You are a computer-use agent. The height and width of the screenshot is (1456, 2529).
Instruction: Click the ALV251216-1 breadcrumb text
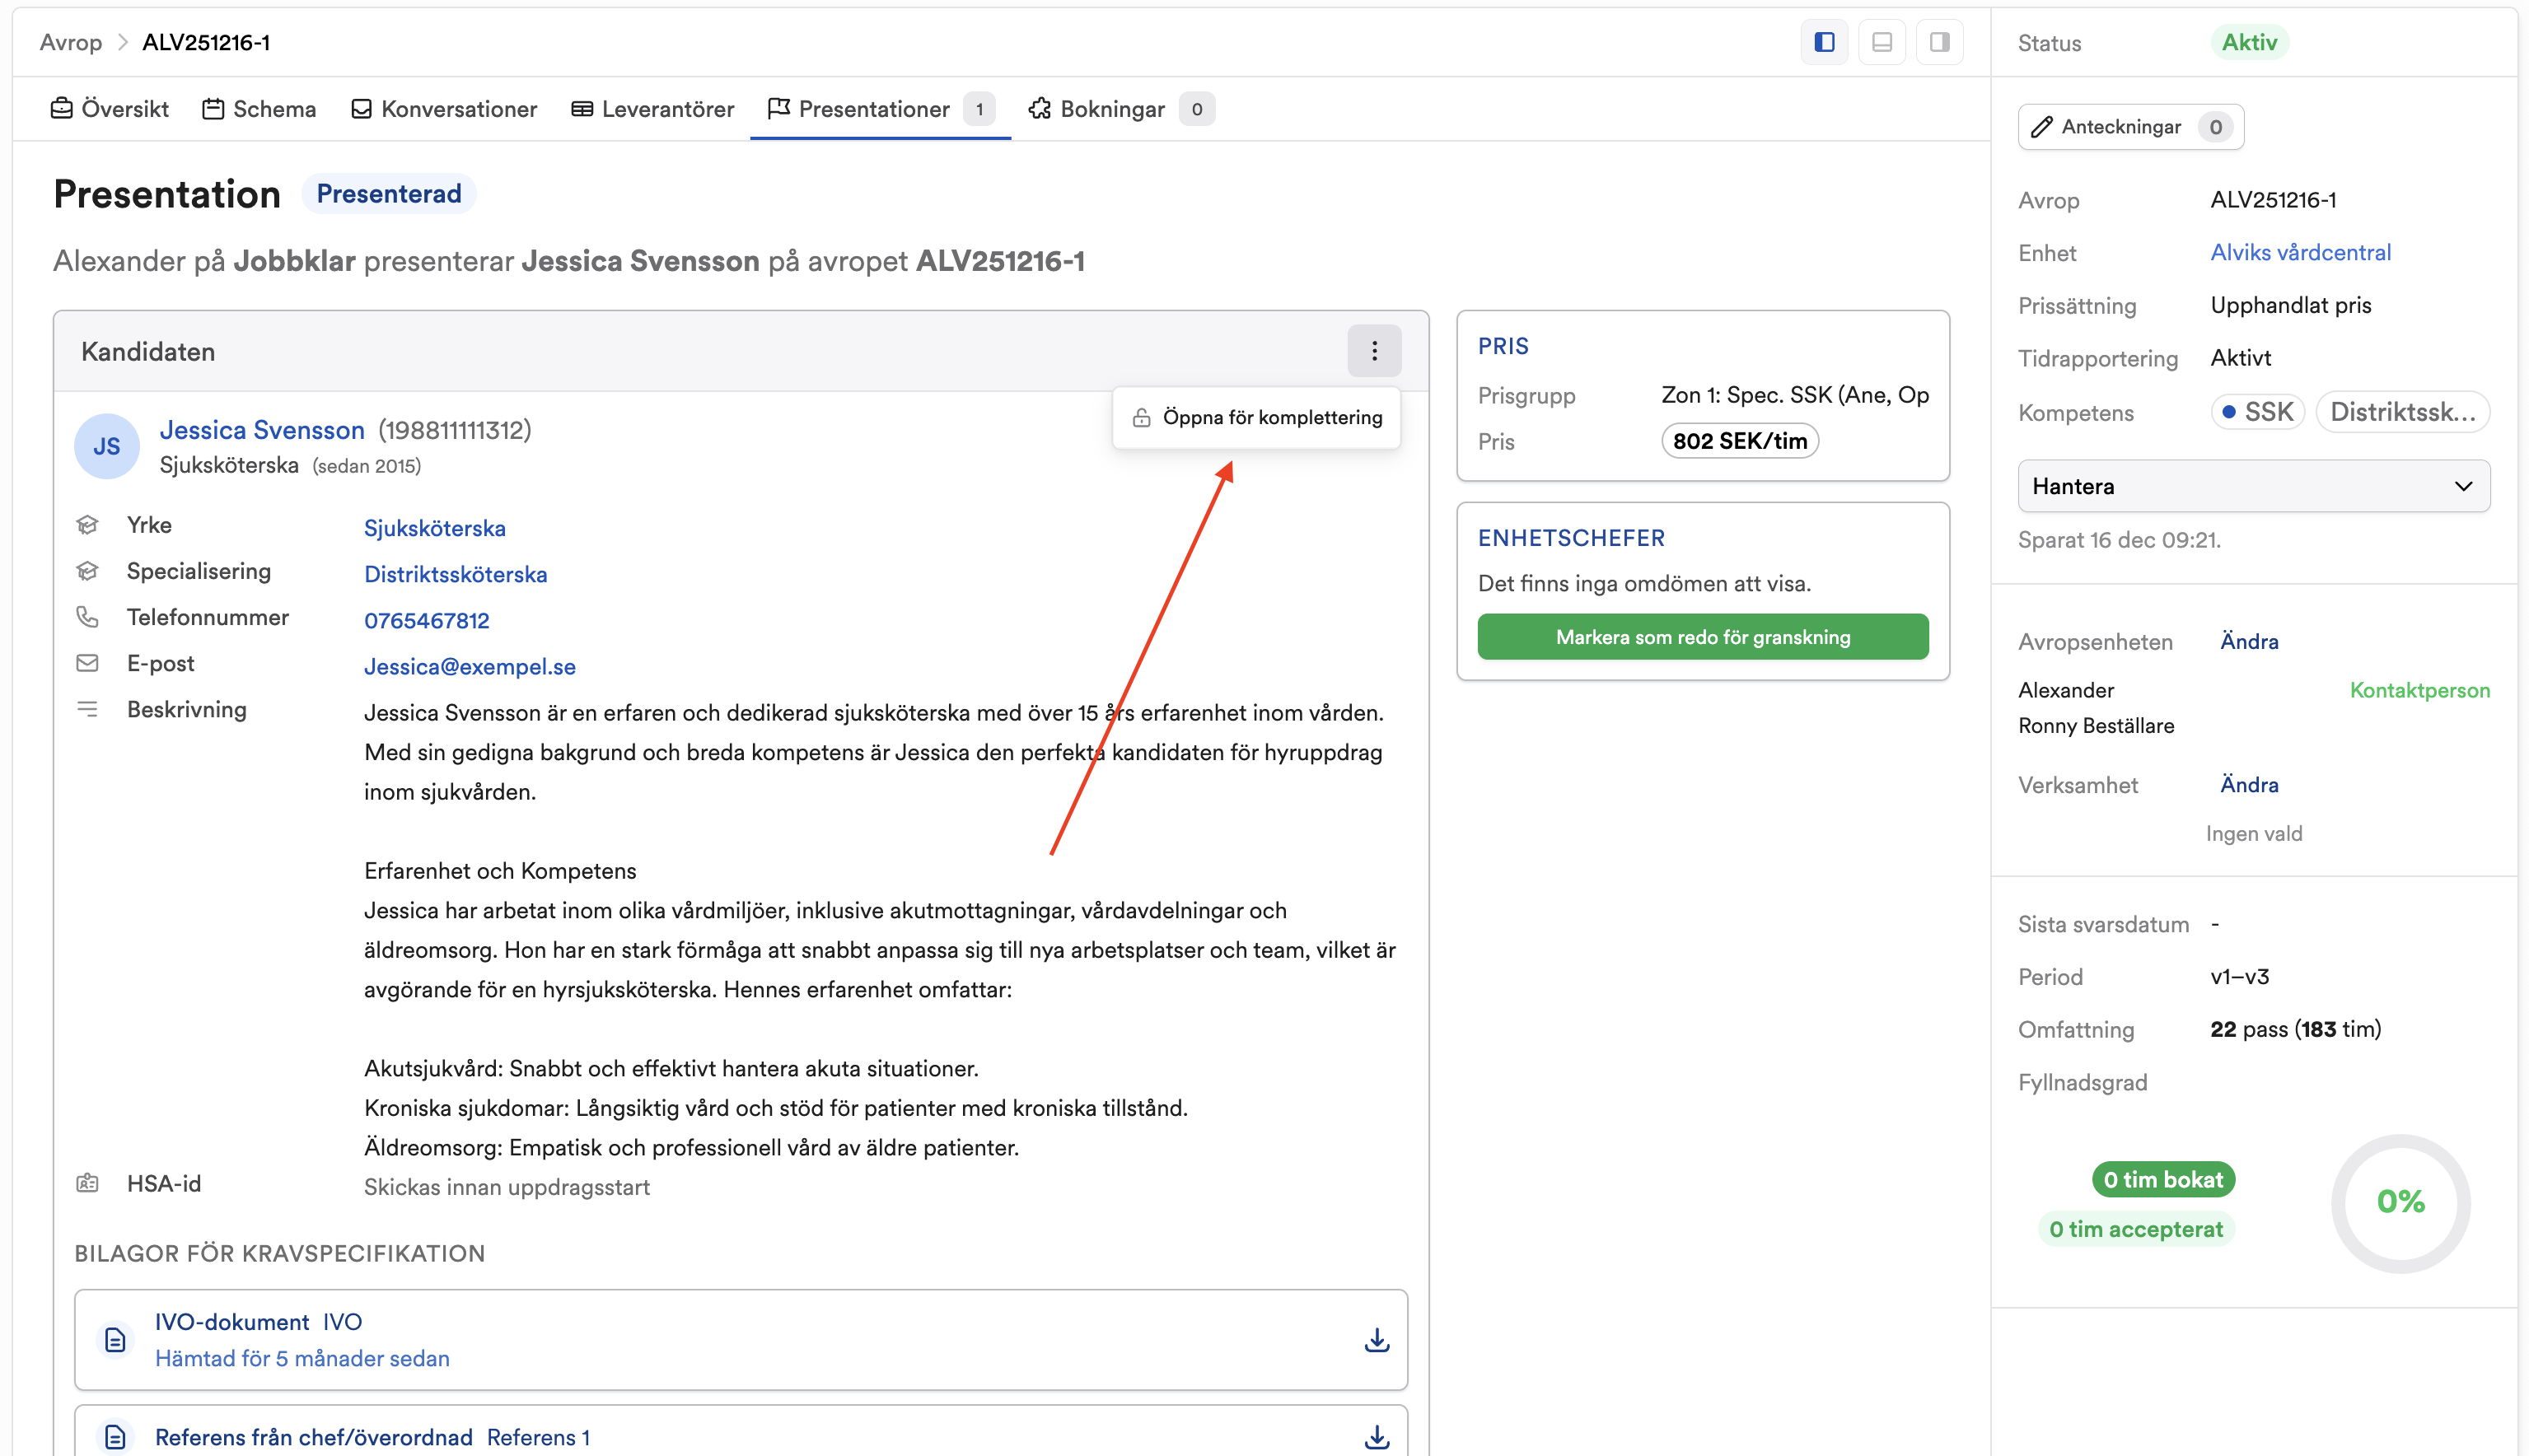pyautogui.click(x=206, y=42)
